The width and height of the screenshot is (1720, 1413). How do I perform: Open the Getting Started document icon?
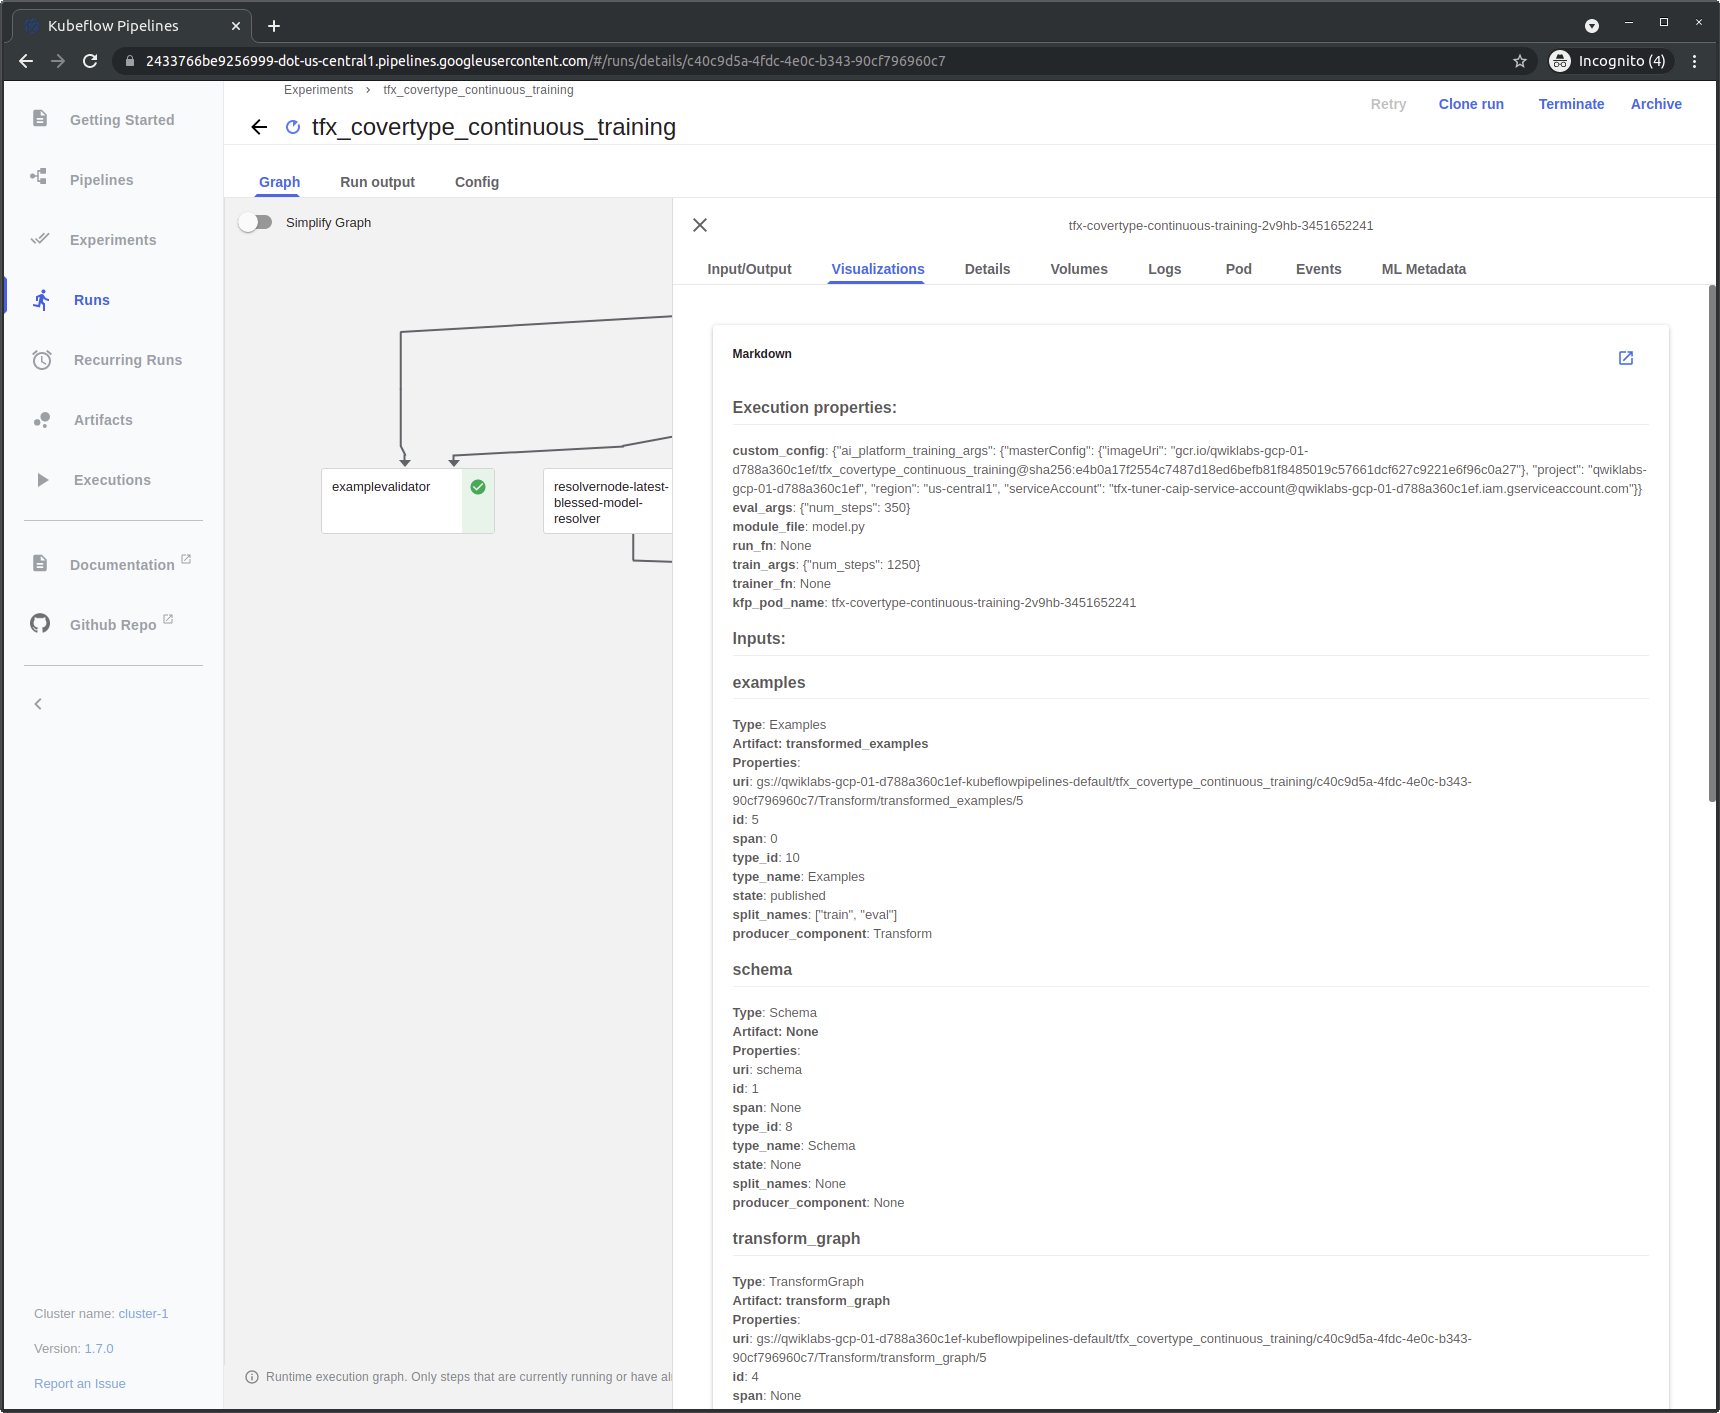click(x=40, y=119)
